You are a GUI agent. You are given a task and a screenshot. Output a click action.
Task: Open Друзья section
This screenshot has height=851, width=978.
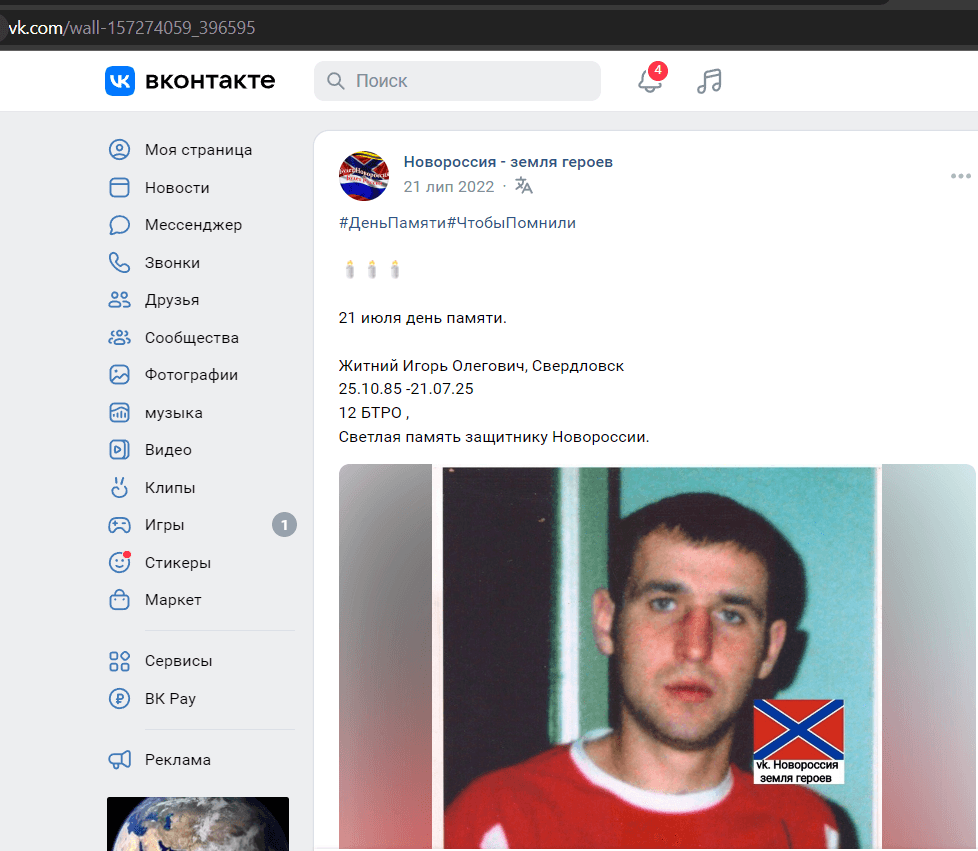(x=172, y=300)
